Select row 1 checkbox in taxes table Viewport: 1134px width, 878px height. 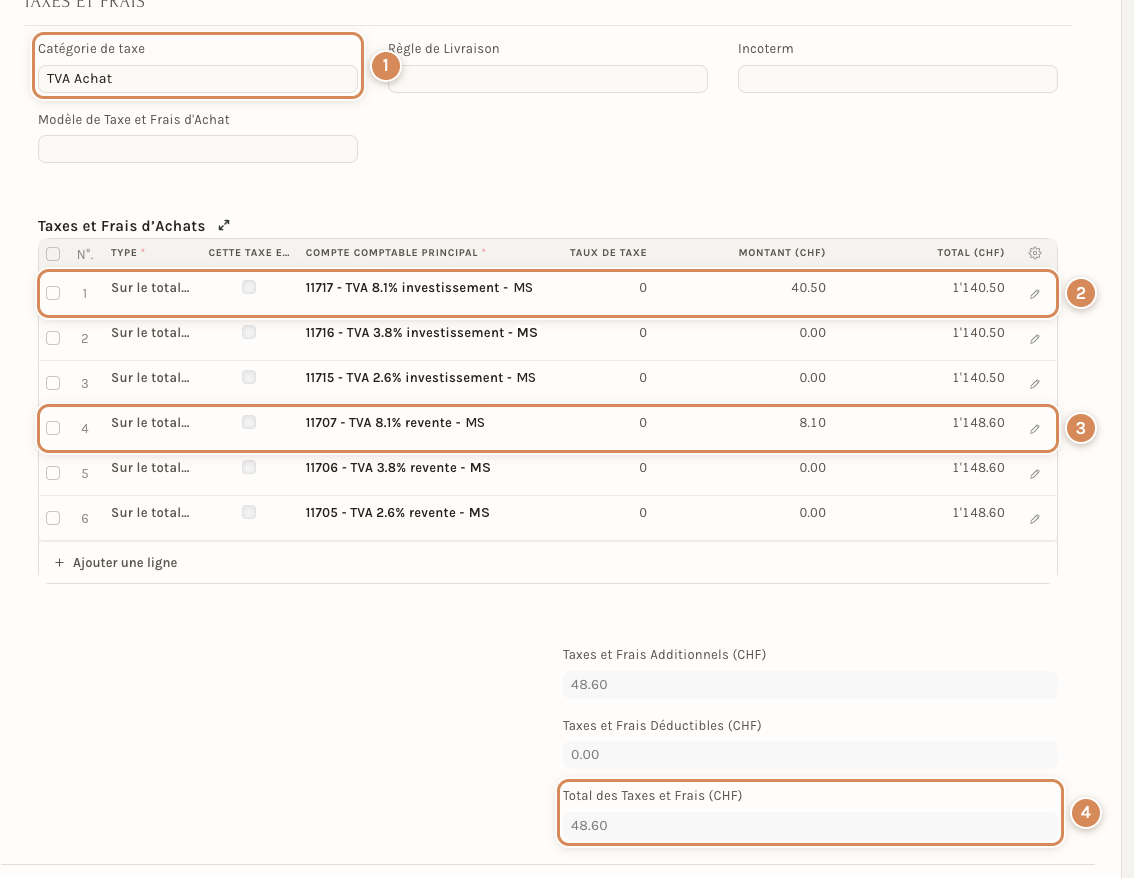click(53, 293)
